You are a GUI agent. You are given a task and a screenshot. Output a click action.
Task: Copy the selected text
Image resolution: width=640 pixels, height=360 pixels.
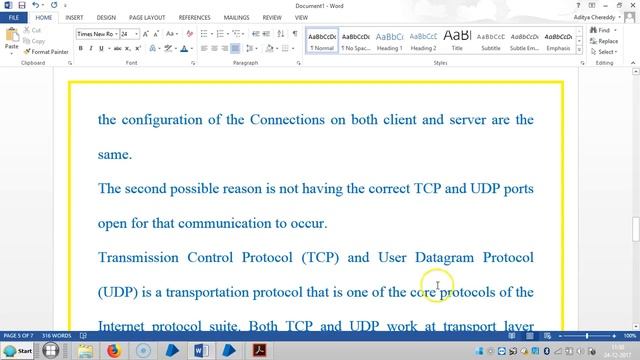(x=34, y=41)
